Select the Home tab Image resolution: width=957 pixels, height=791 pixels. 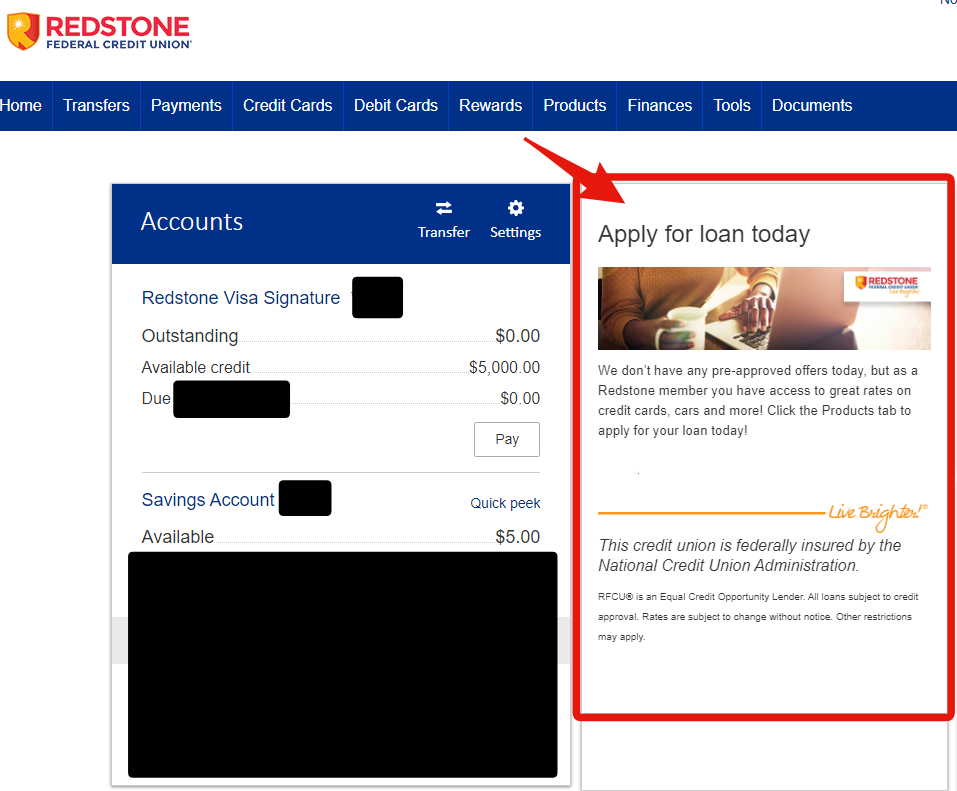(20, 105)
